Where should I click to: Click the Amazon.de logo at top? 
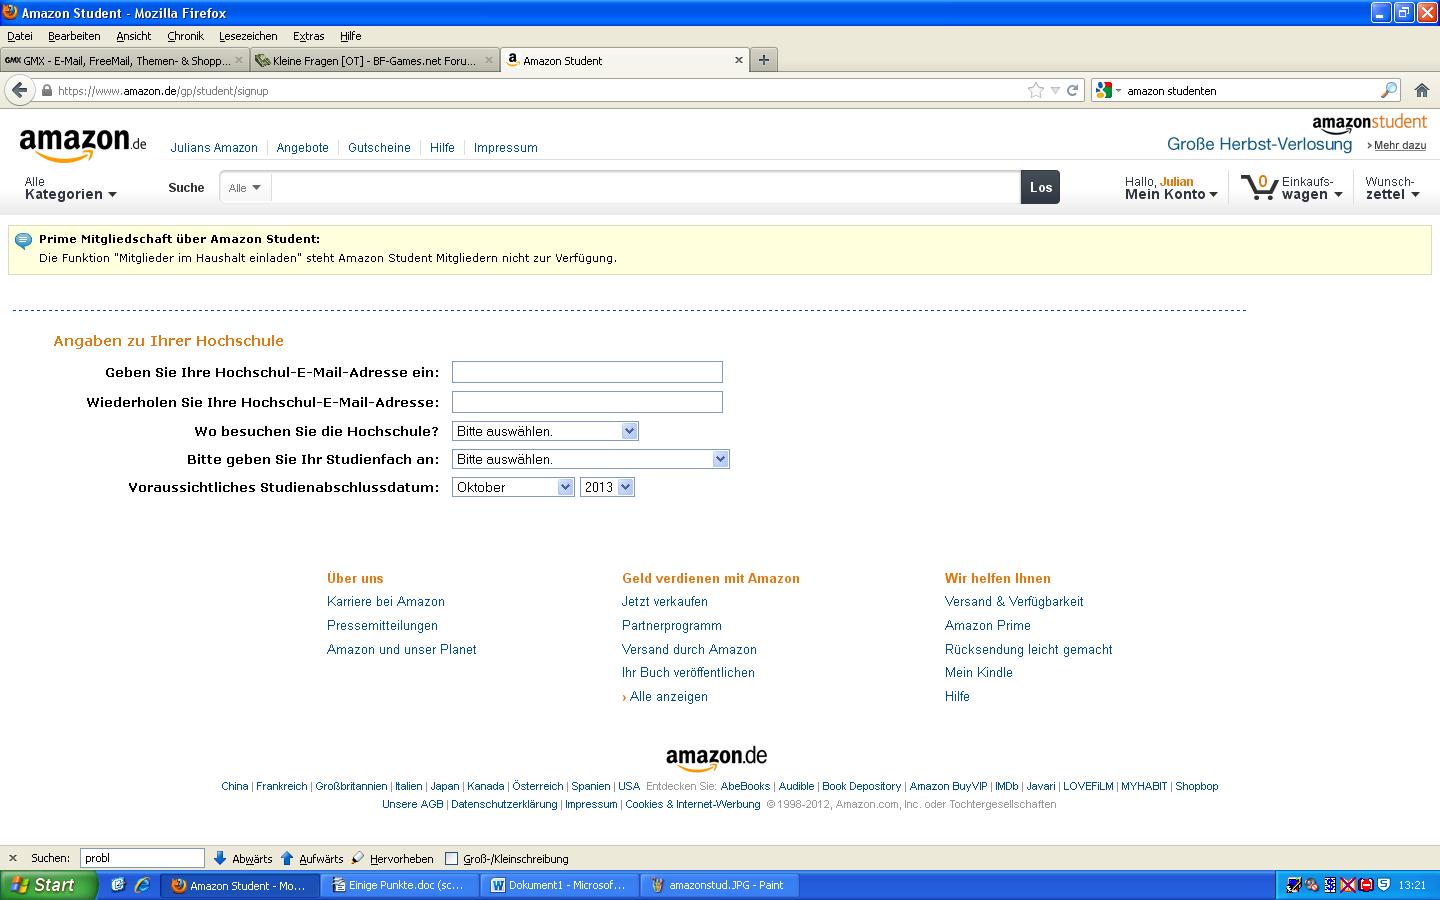(x=83, y=144)
